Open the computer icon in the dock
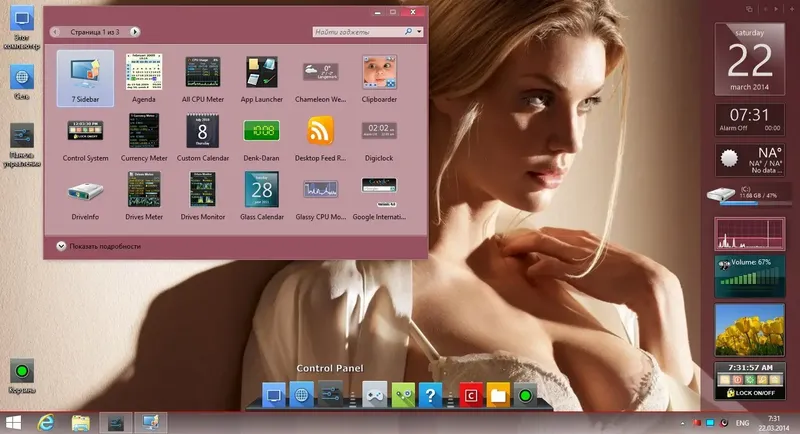 point(274,395)
